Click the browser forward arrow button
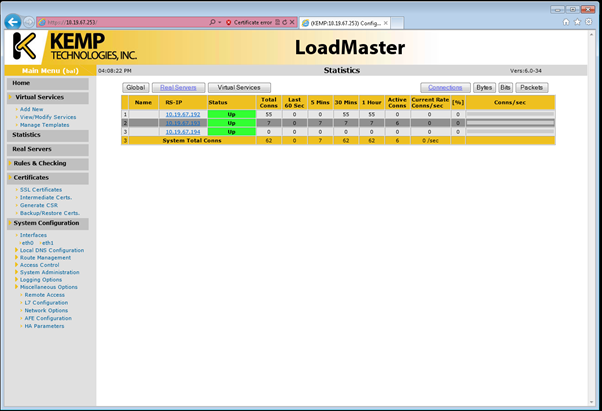 [x=29, y=21]
